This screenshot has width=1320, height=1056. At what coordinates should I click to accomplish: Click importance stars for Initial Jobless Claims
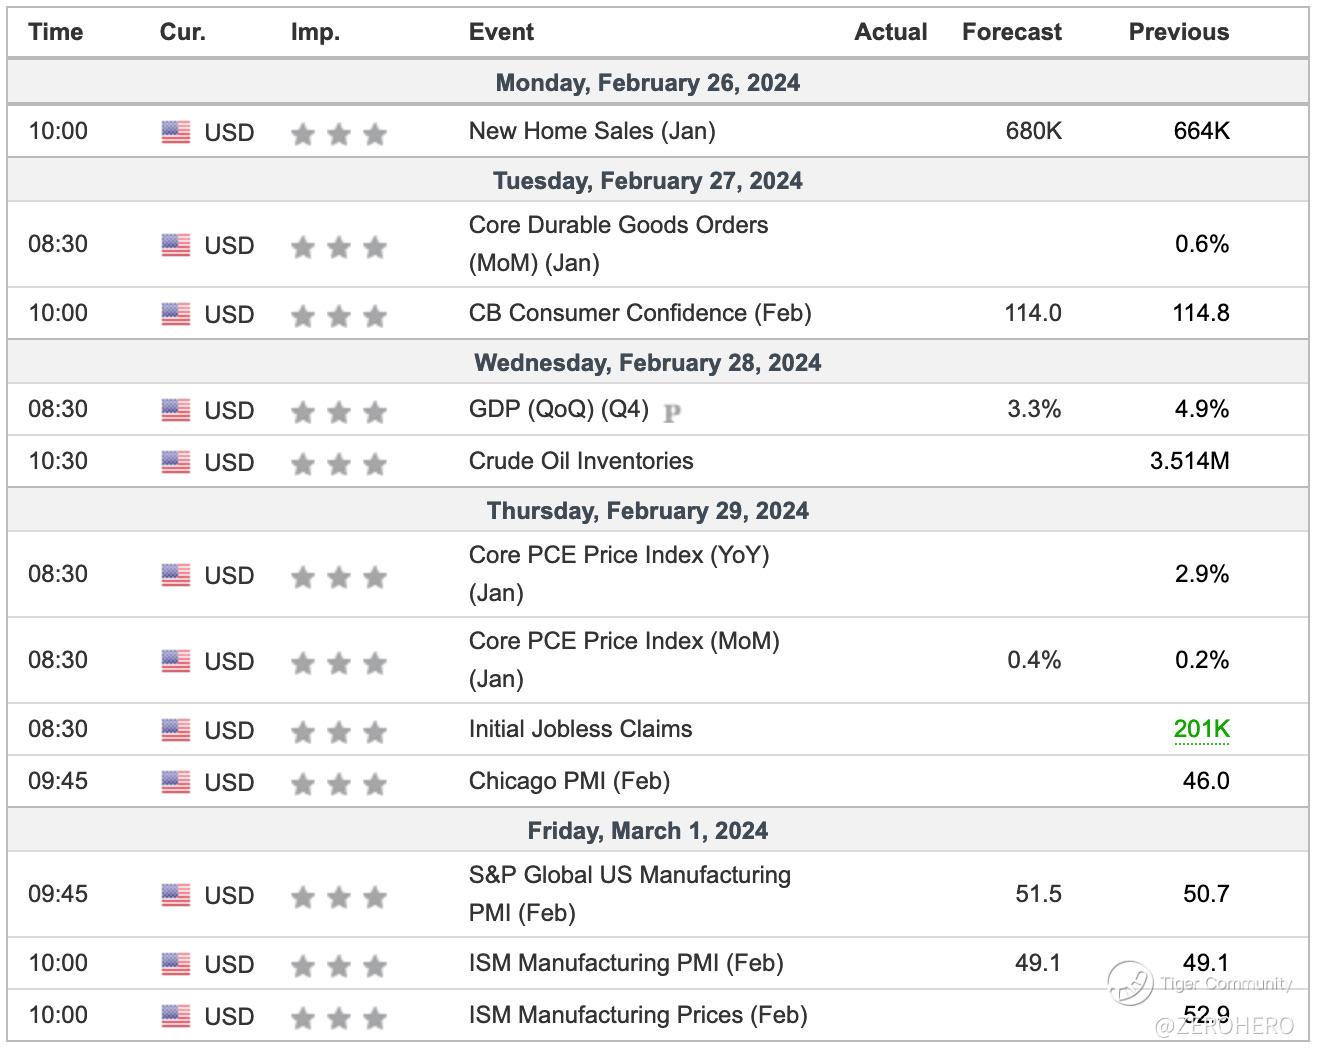pos(338,732)
